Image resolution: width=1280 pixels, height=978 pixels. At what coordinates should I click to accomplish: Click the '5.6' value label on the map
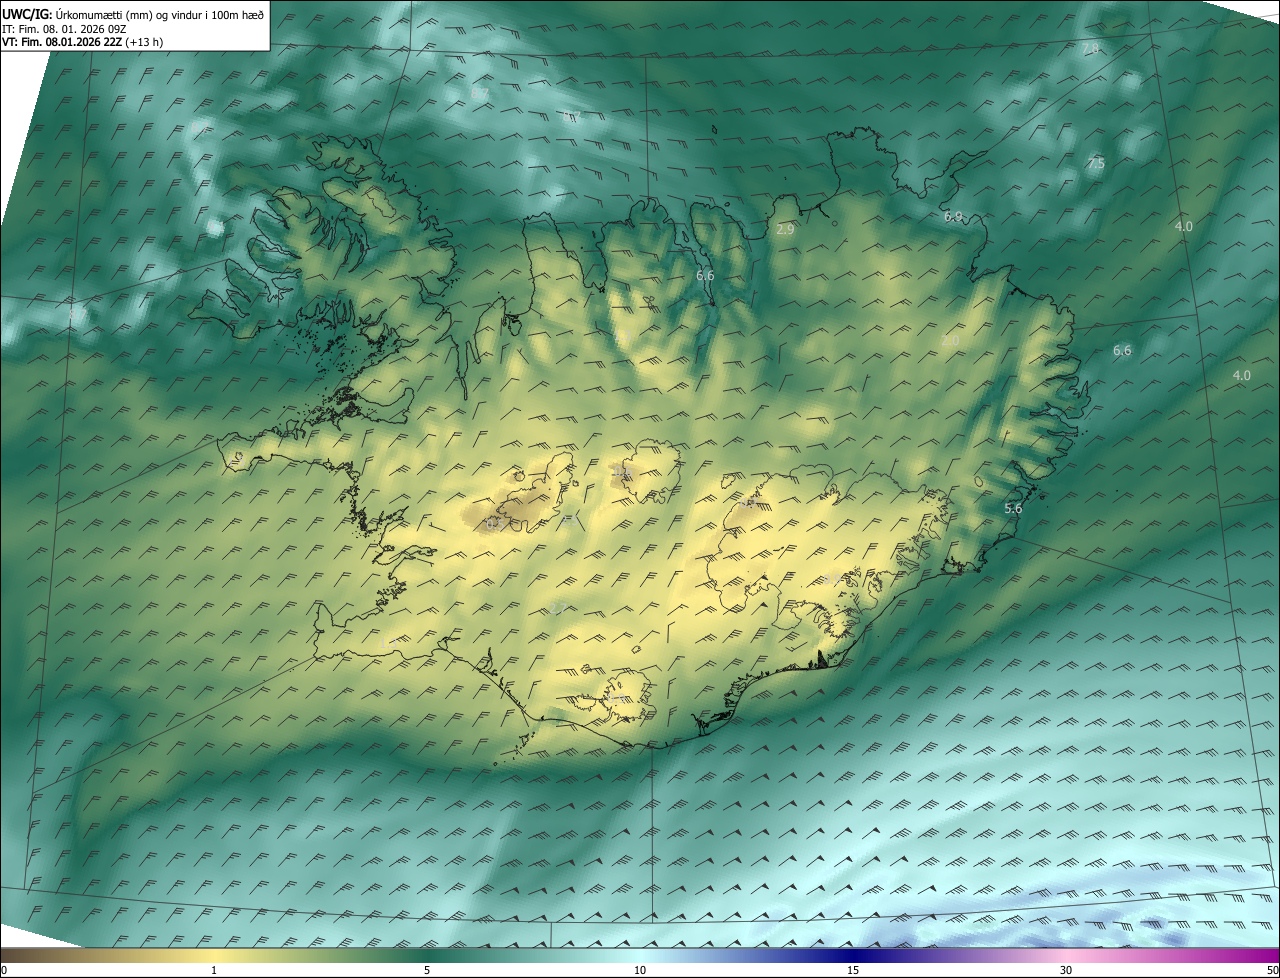click(x=1013, y=508)
